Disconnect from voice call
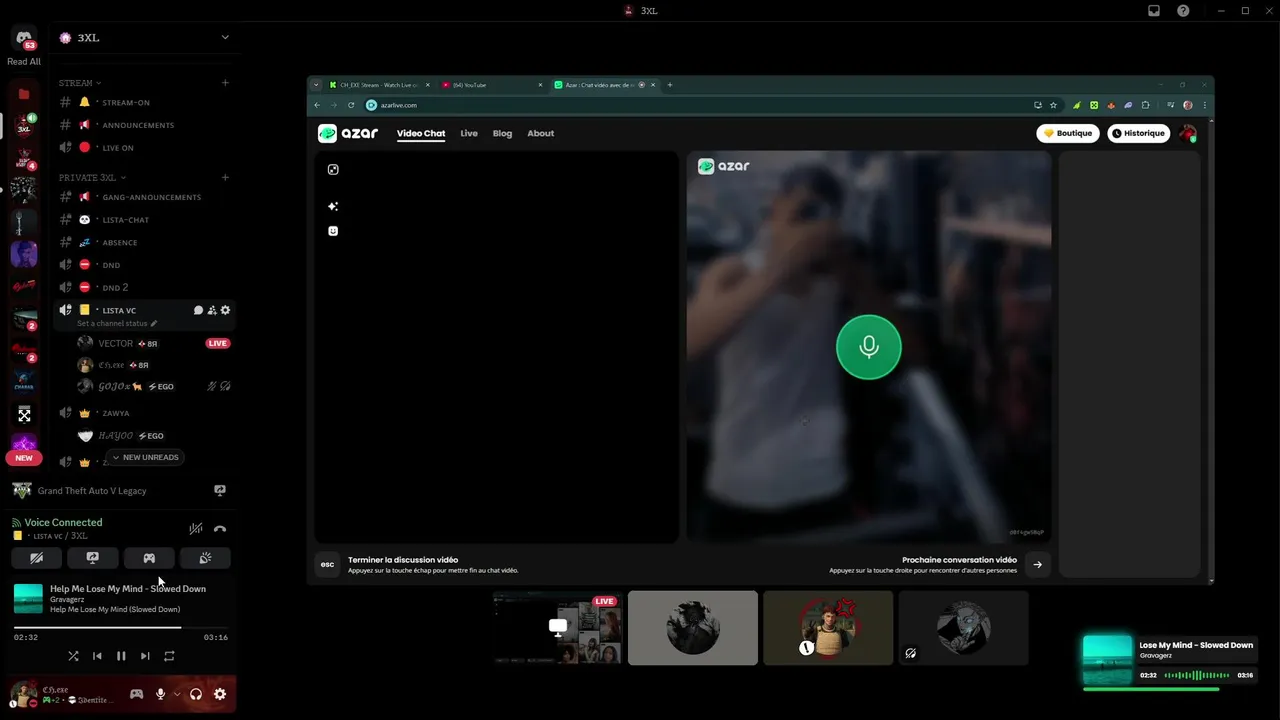The height and width of the screenshot is (720, 1280). click(220, 529)
